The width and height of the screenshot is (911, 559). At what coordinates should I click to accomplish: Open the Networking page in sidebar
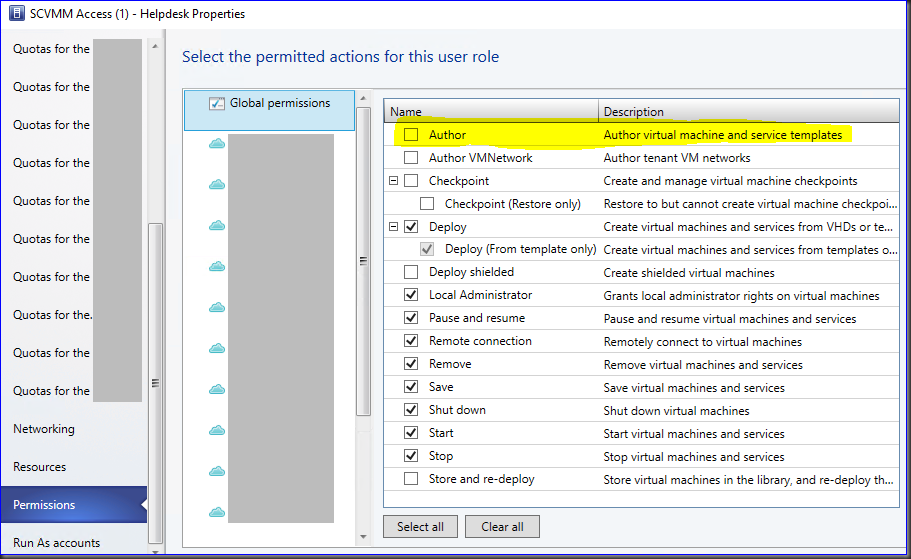[44, 429]
